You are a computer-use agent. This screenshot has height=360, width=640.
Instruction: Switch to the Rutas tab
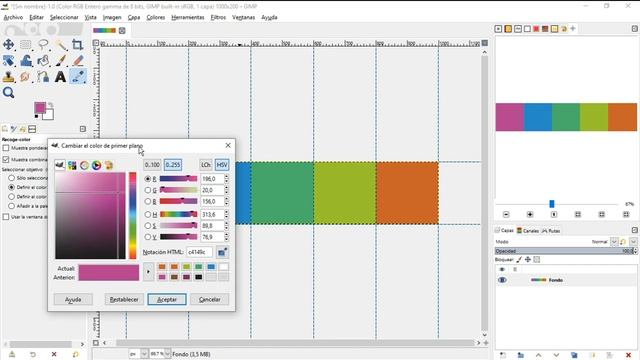tap(551, 231)
